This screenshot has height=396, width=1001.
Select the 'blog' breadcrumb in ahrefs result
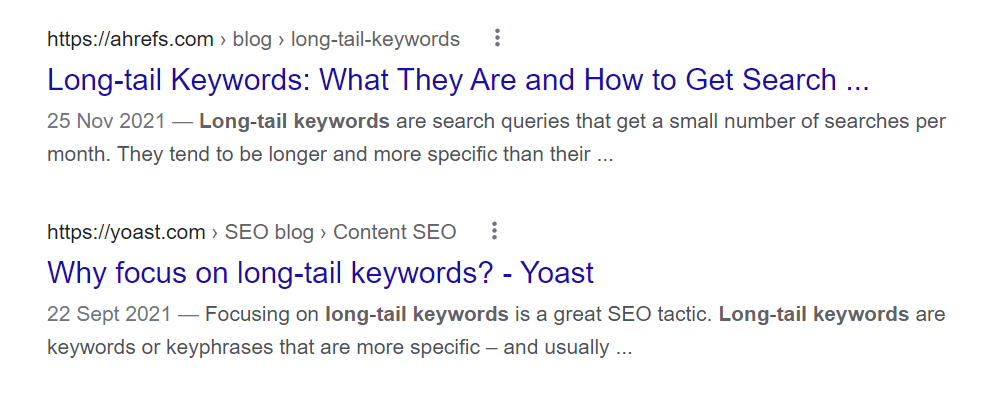click(x=252, y=40)
